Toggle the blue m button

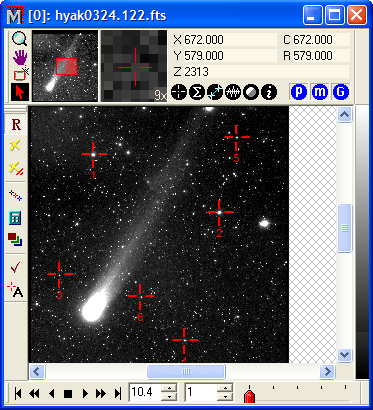[320, 92]
